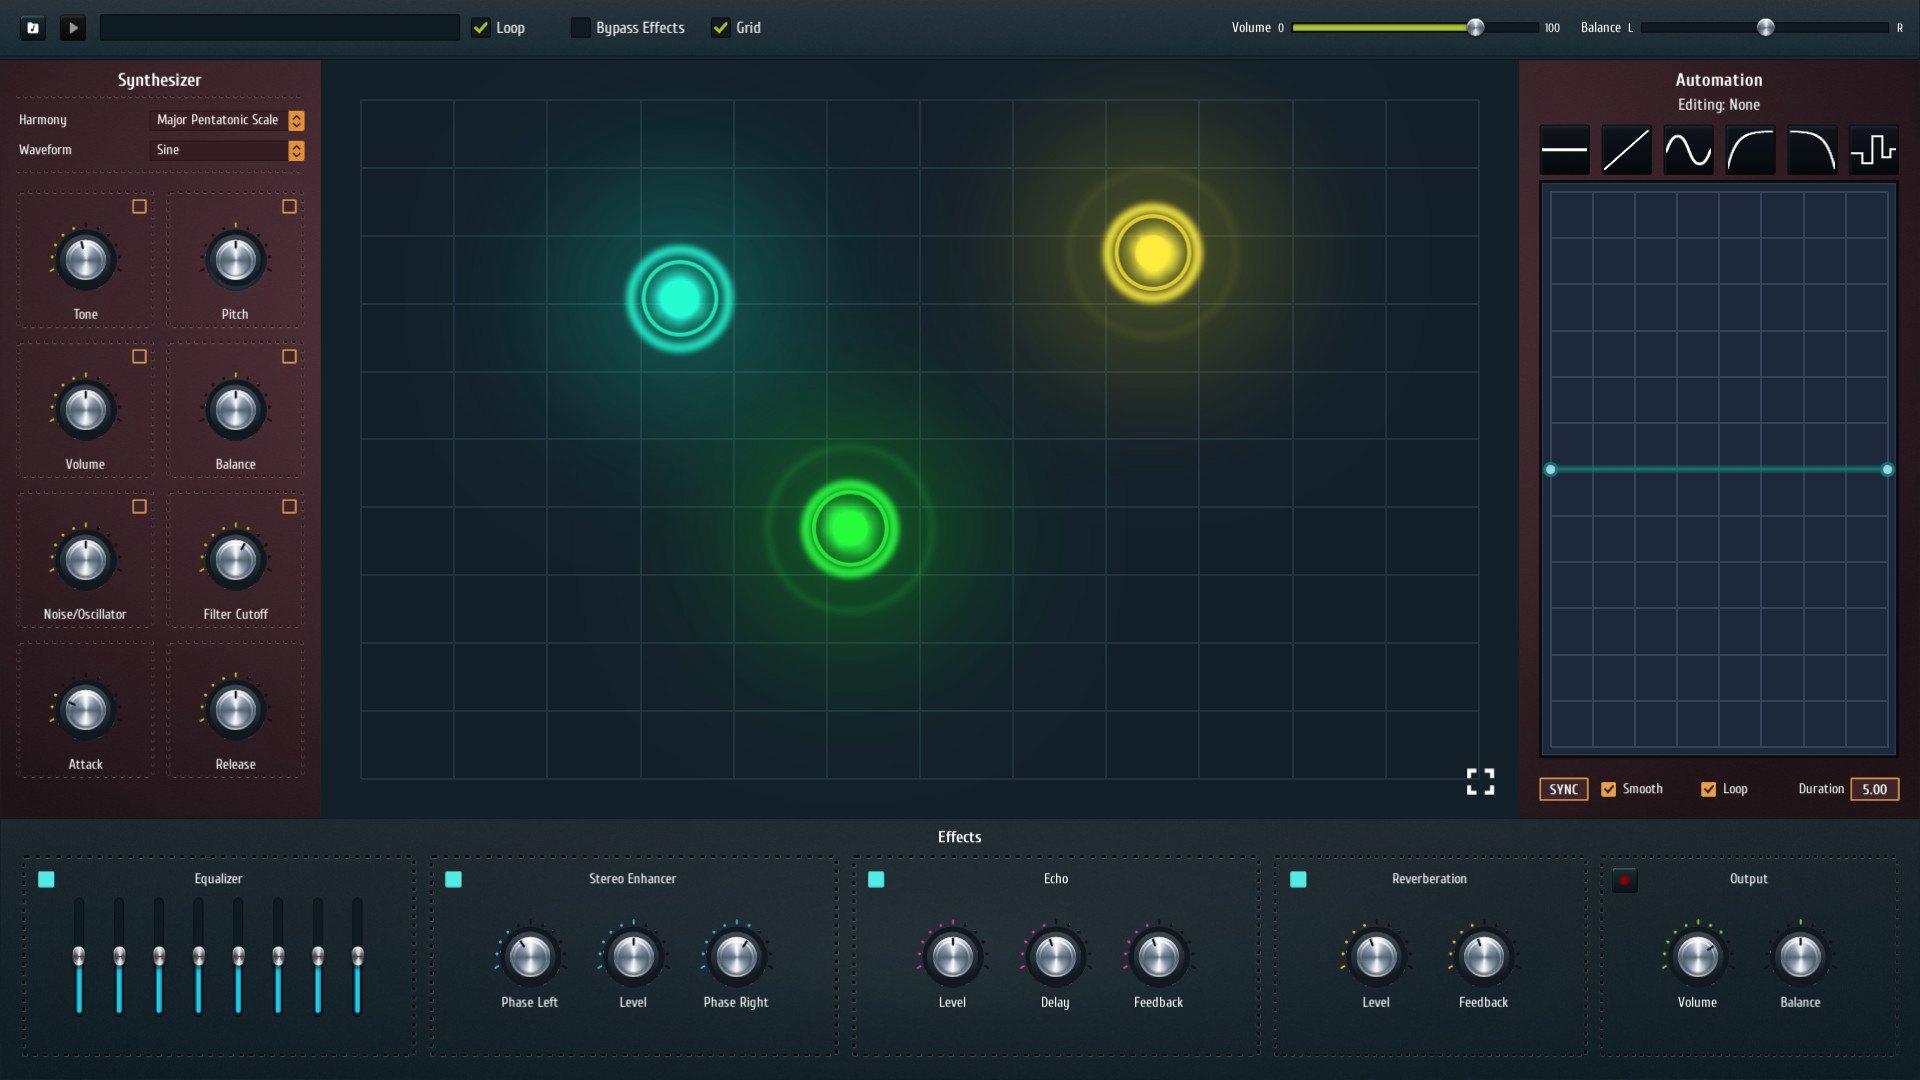Disable the Loop checkbox in the toolbar
1920x1080 pixels.
pos(481,28)
